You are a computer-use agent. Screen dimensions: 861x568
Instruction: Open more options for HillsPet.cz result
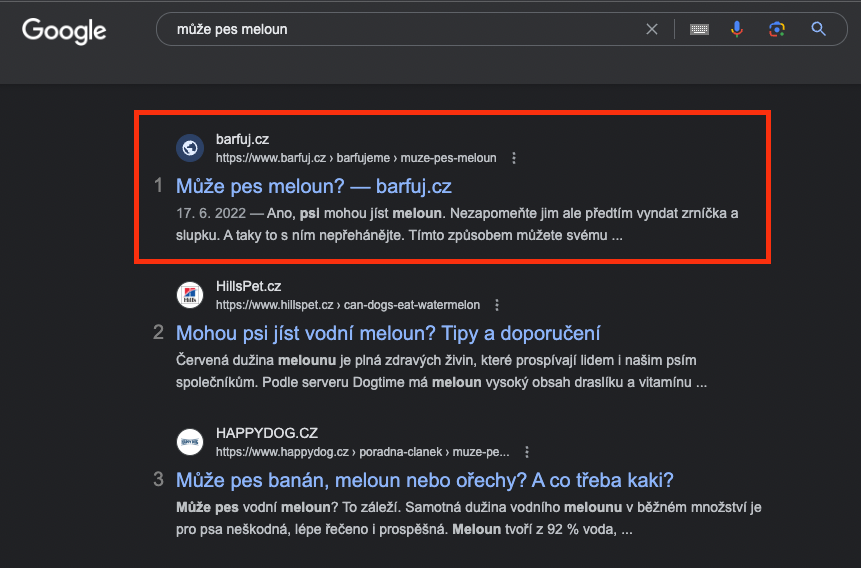pos(497,305)
